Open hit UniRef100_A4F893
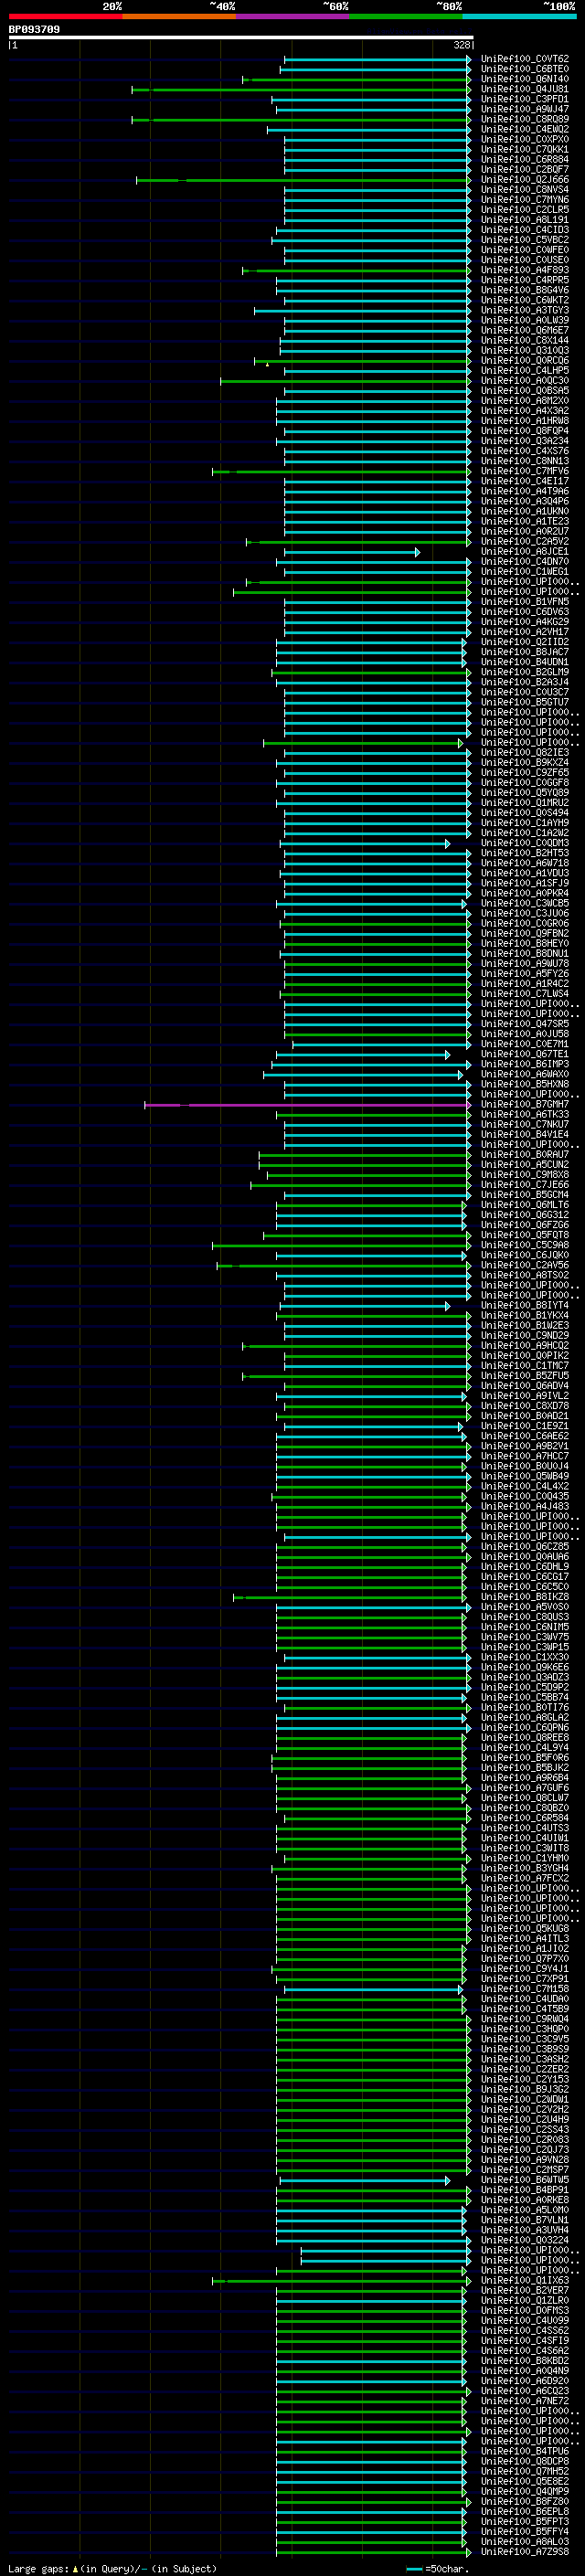Viewport: 585px width, 2576px height. tap(525, 270)
